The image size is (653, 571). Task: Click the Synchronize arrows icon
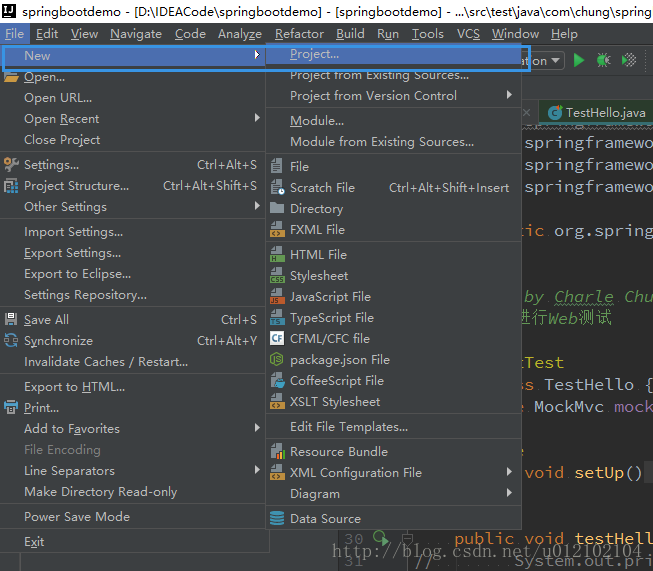click(11, 341)
